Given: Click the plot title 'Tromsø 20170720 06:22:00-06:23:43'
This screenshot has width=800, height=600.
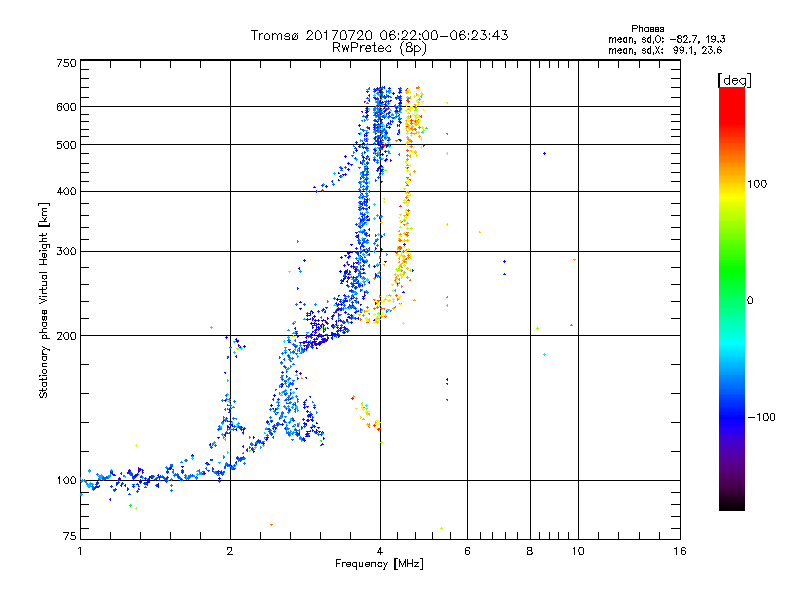Looking at the screenshot, I should (x=379, y=35).
